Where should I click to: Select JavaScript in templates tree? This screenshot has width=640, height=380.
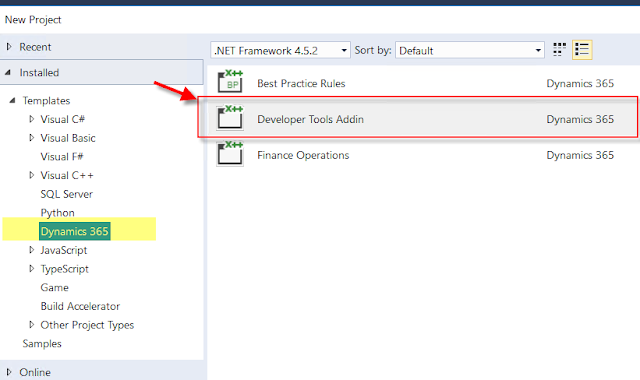[64, 250]
